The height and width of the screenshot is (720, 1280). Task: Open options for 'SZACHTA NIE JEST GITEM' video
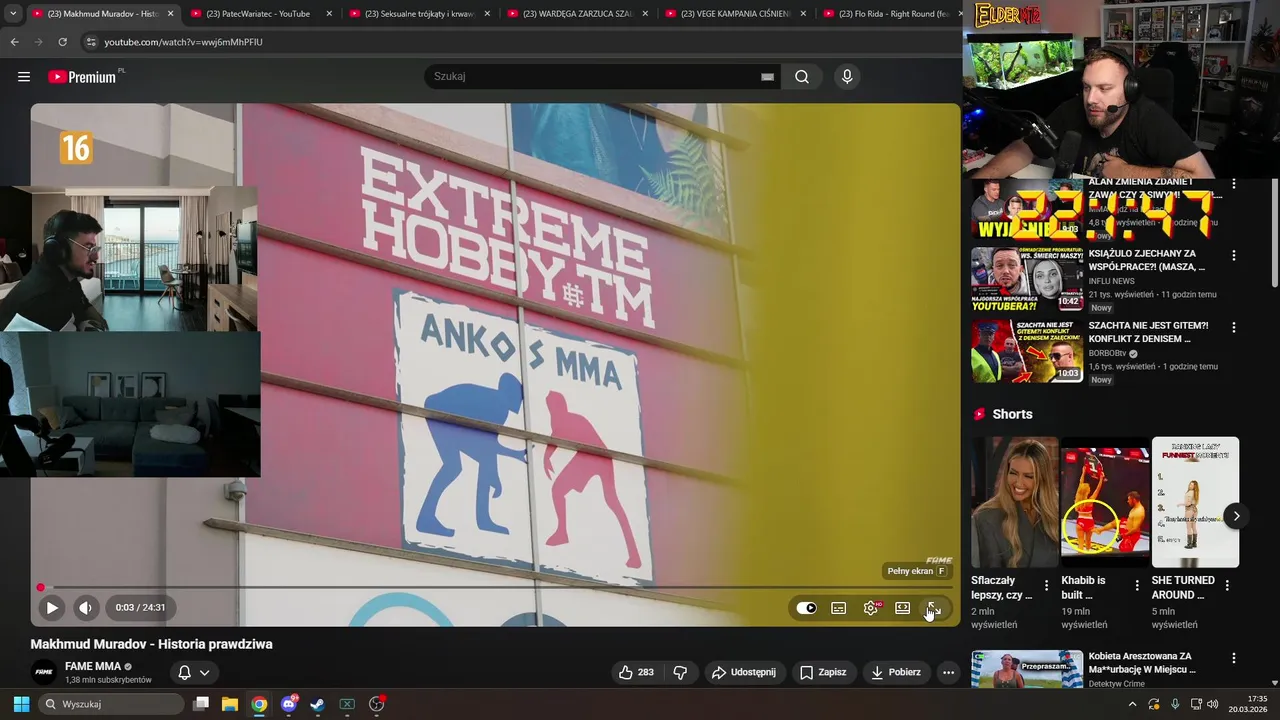click(1233, 328)
